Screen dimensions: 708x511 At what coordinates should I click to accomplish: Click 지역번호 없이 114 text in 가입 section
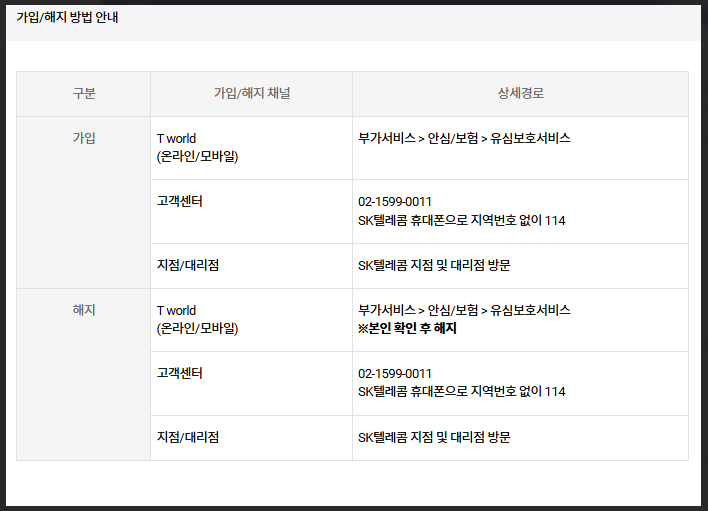pos(518,220)
